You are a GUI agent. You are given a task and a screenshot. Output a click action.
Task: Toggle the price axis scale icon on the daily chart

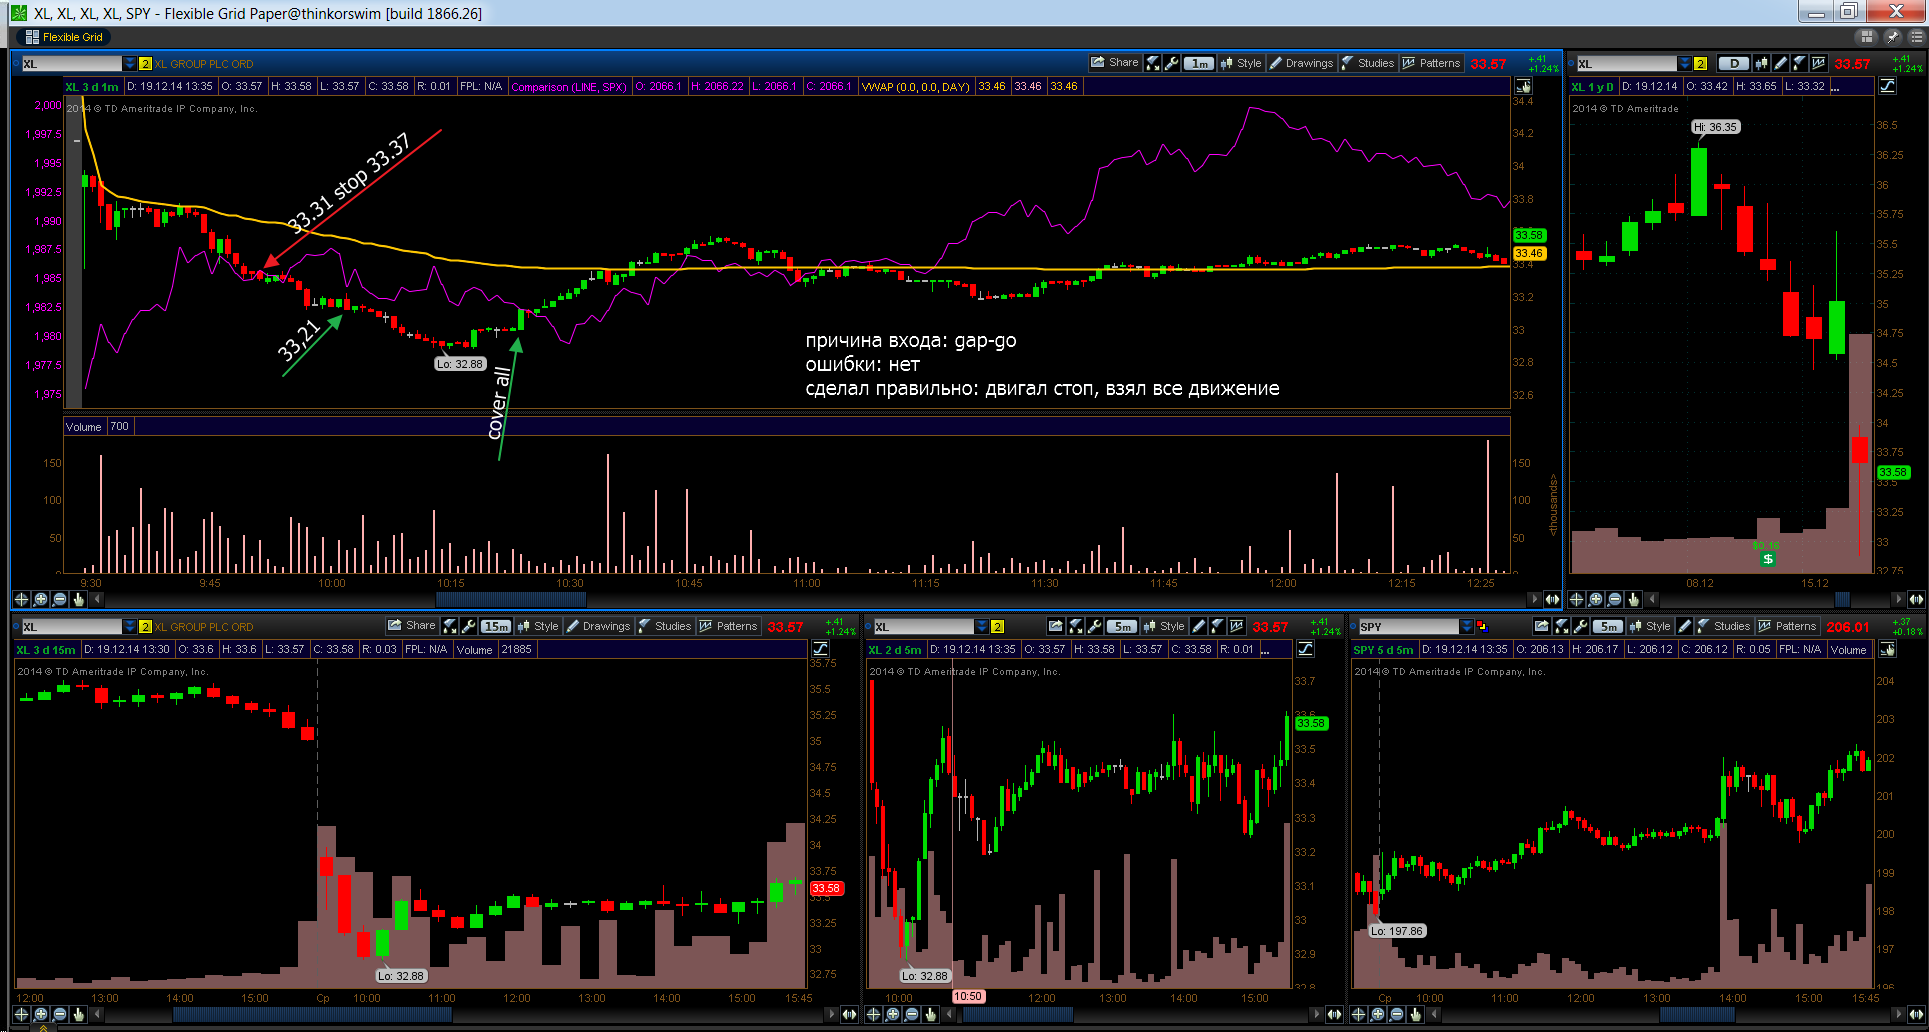click(x=1887, y=86)
